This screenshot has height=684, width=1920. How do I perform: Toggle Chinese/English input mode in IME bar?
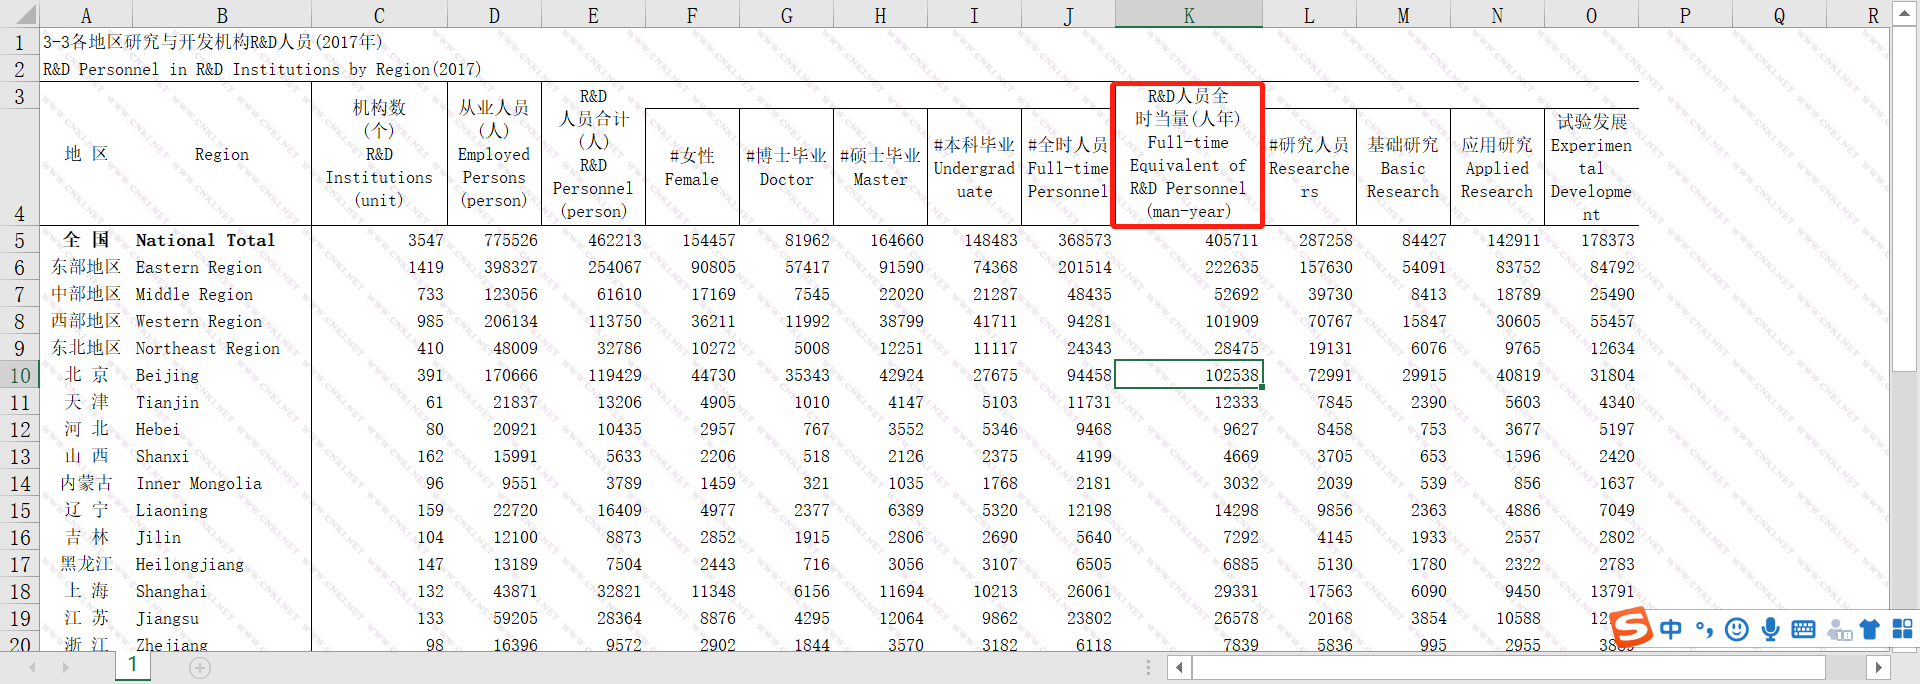pos(1670,629)
